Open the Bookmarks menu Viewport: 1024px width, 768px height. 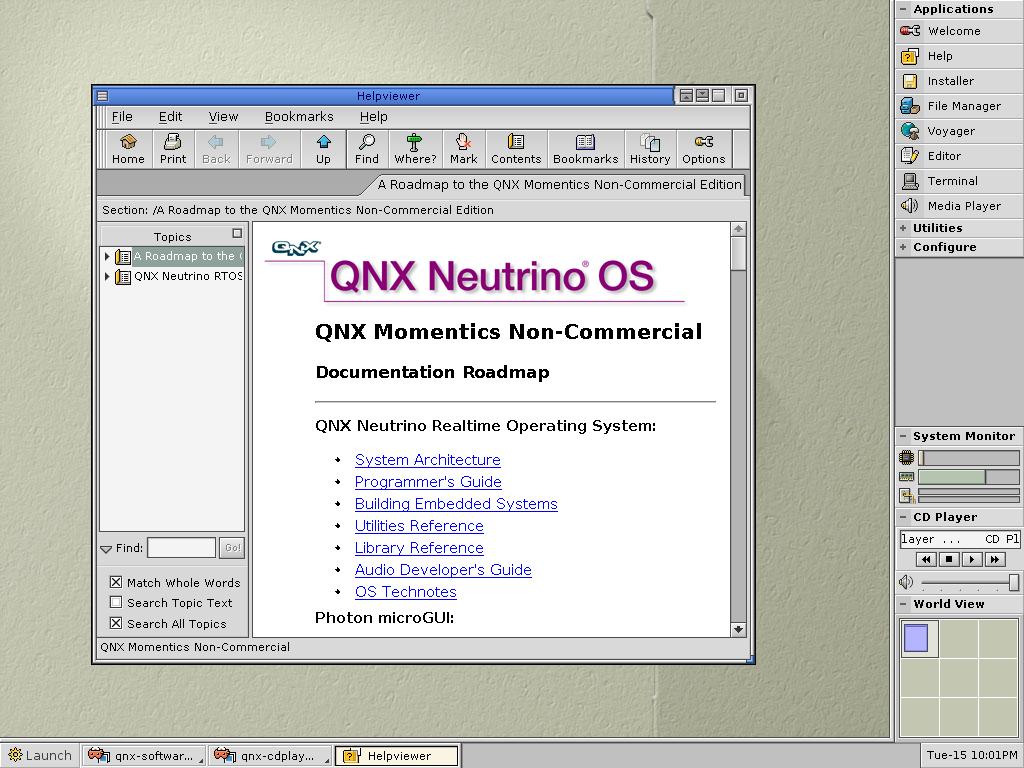click(x=299, y=117)
